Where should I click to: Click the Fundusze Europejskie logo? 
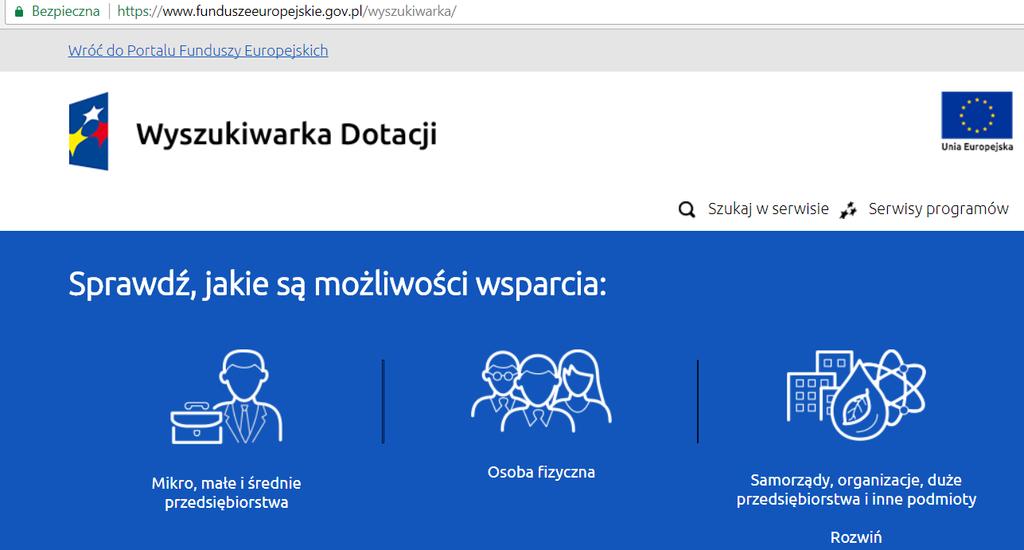coord(89,131)
